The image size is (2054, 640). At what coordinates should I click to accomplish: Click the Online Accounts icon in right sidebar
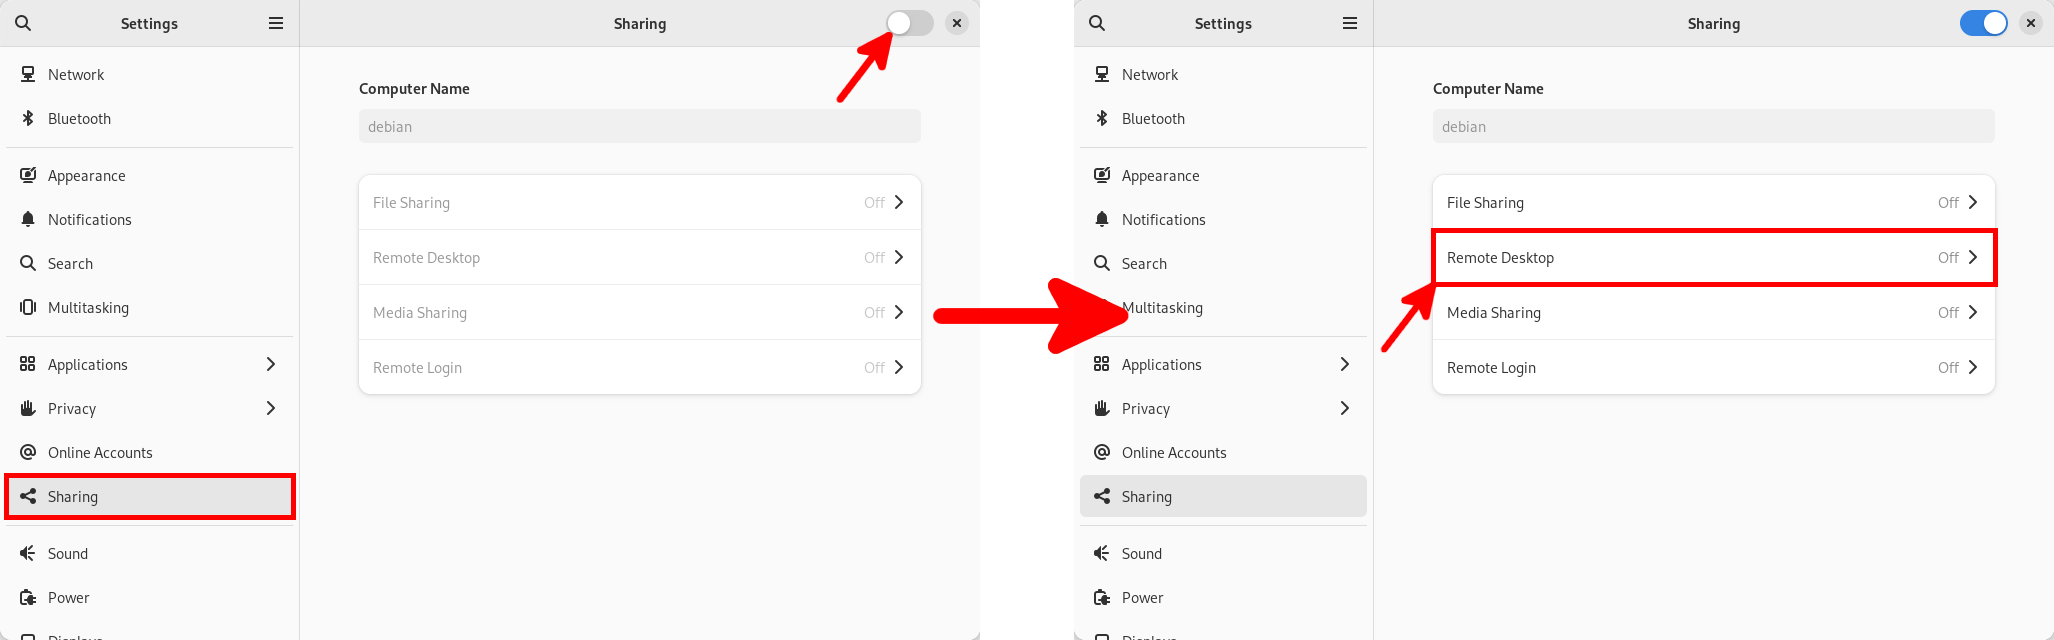coord(1102,452)
